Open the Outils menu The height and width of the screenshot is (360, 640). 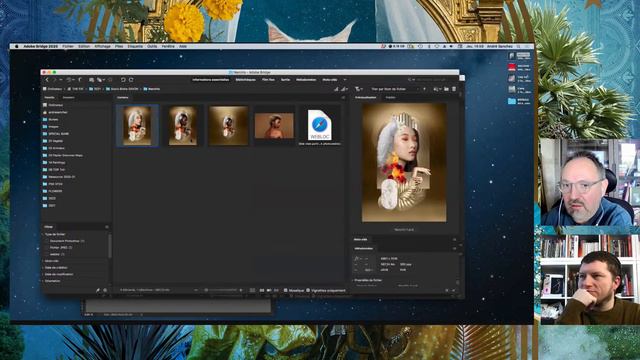click(152, 47)
